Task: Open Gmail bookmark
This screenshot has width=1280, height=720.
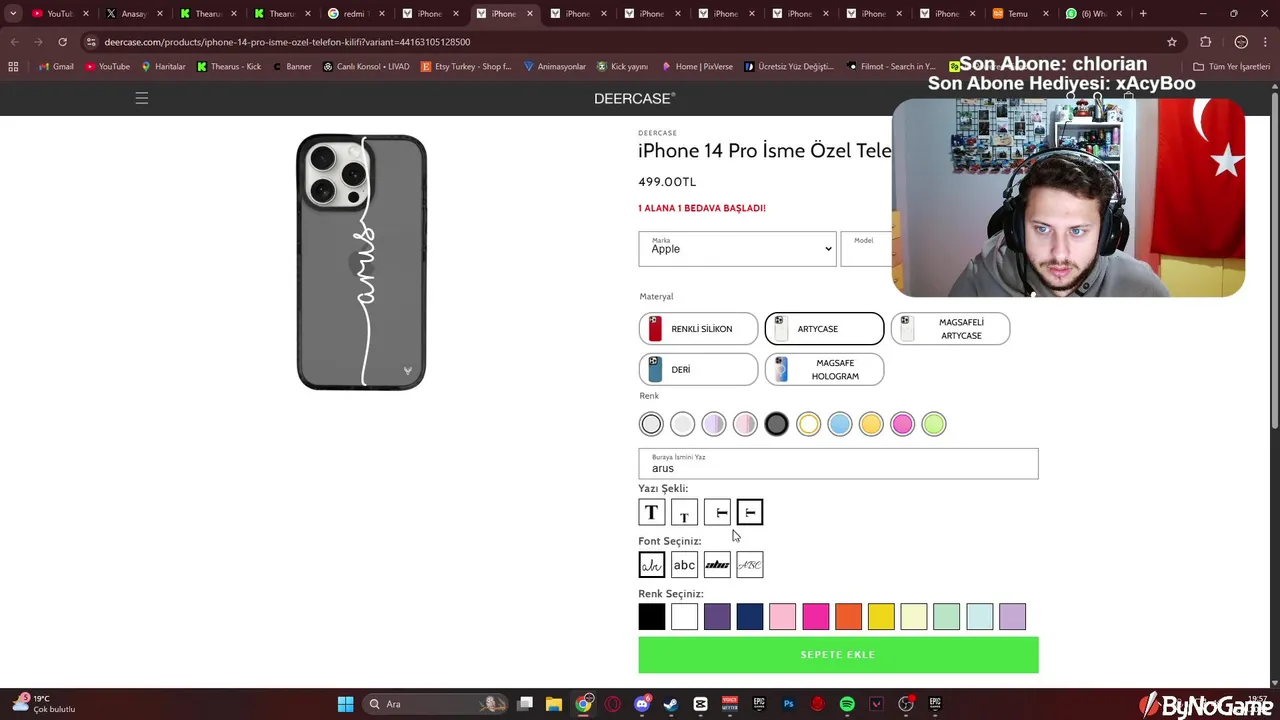Action: [56, 66]
